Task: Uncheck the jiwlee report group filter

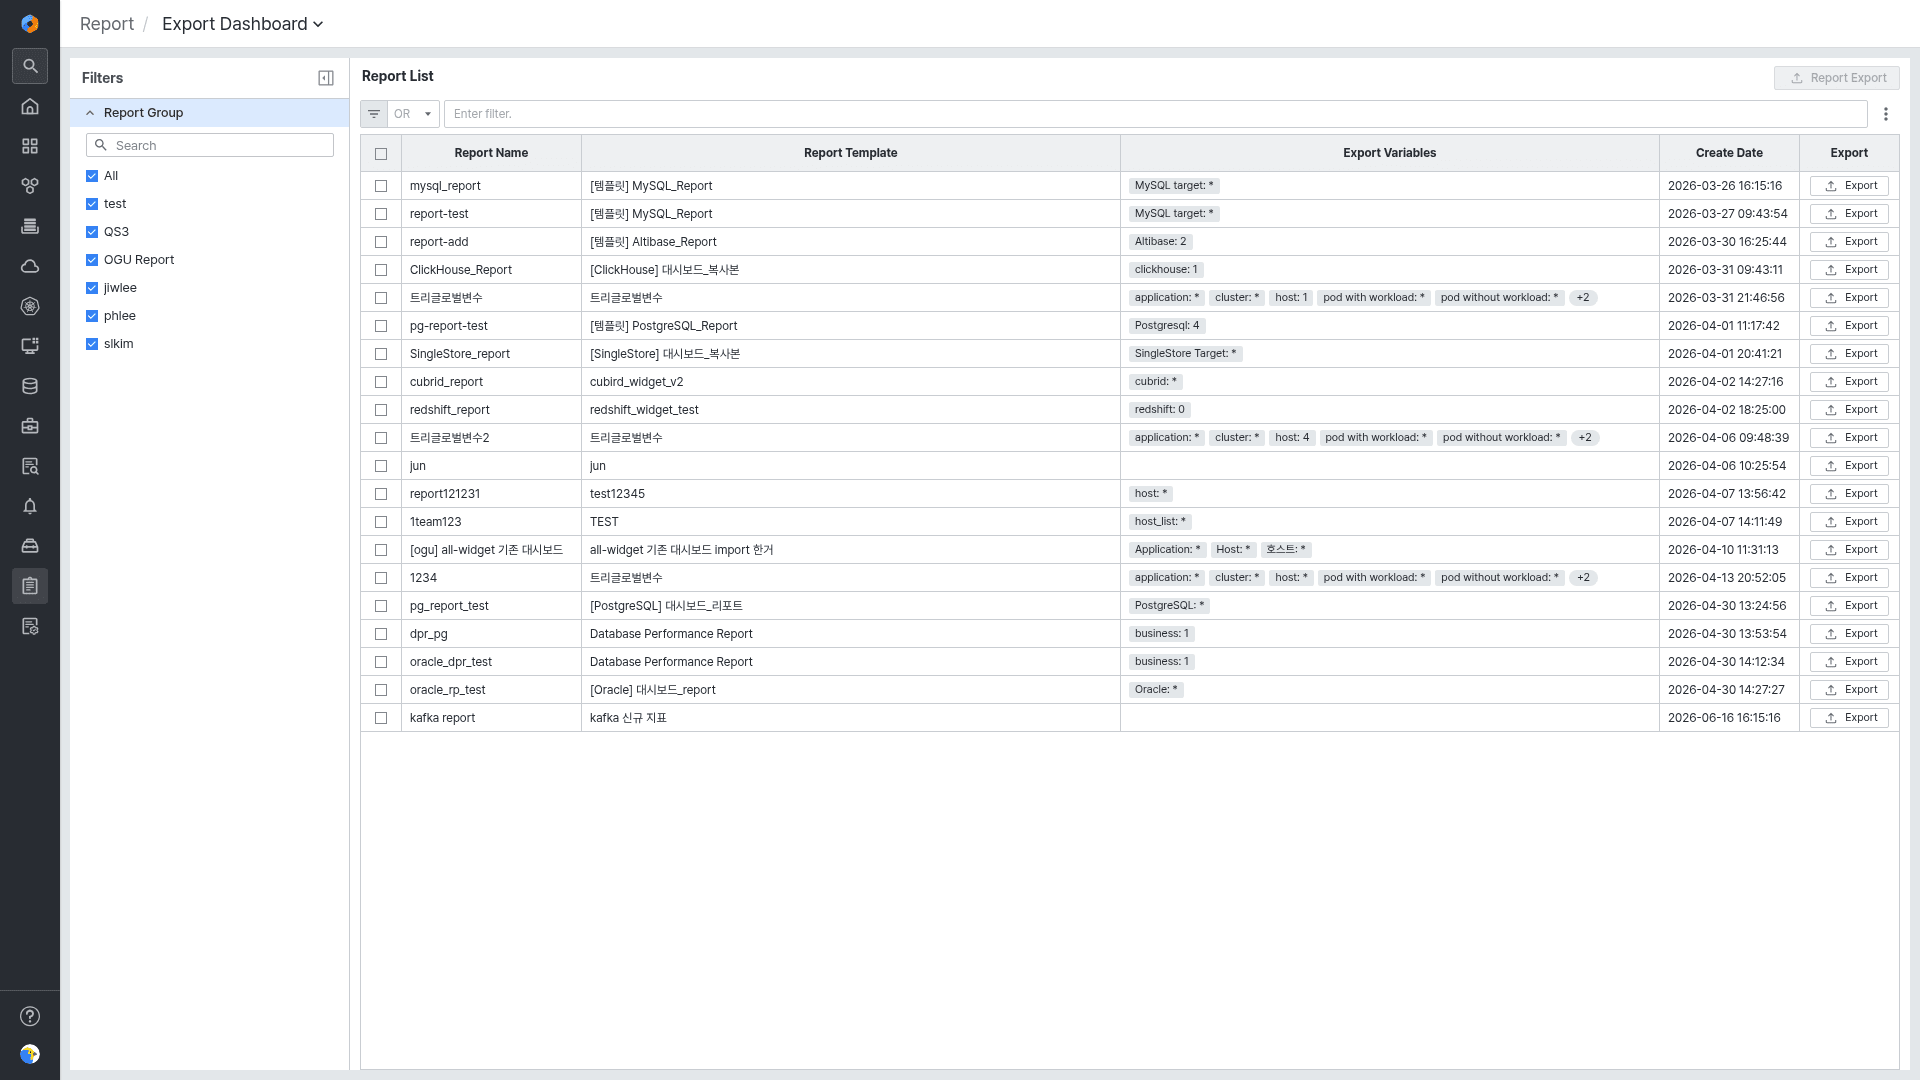Action: point(92,288)
